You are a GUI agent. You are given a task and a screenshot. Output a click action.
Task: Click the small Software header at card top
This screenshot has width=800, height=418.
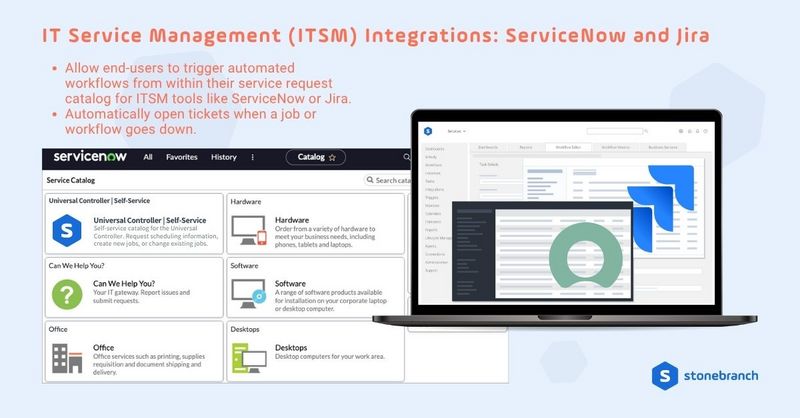pos(244,266)
